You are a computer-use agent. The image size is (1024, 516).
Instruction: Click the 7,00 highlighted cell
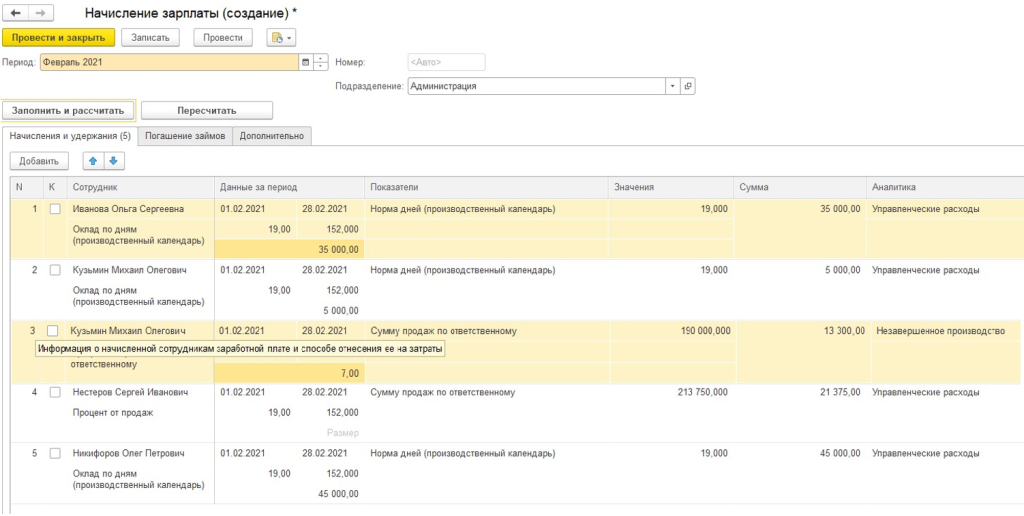pos(289,374)
